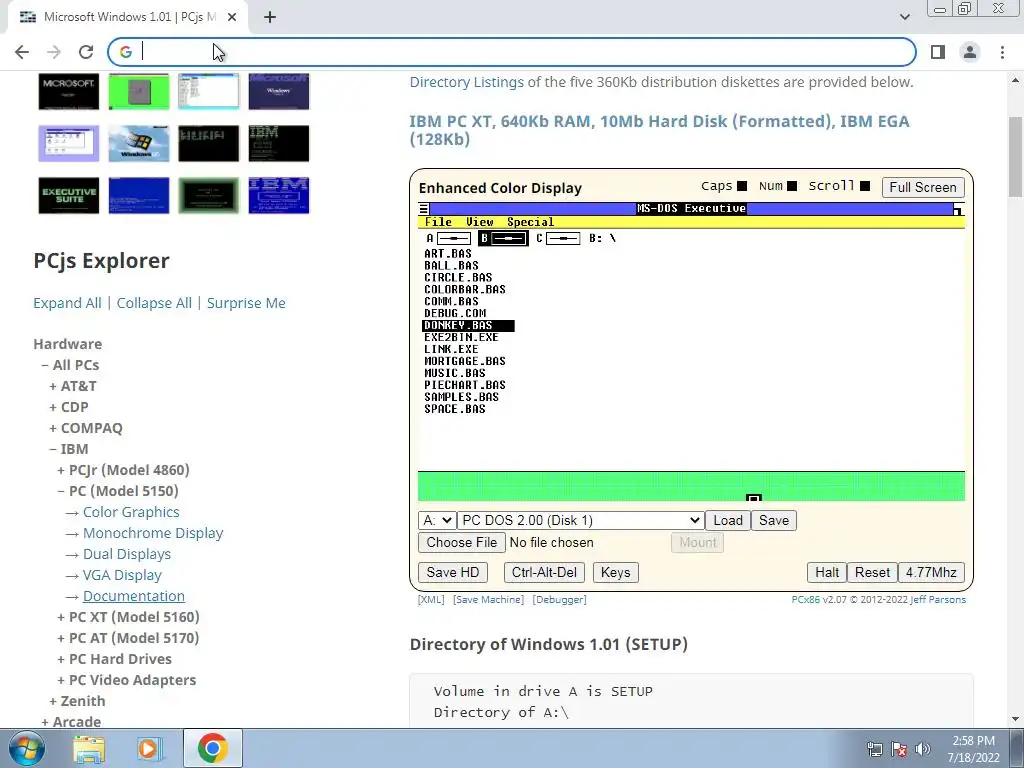1024x768 pixels.
Task: Click the Load diskette button
Action: click(728, 520)
